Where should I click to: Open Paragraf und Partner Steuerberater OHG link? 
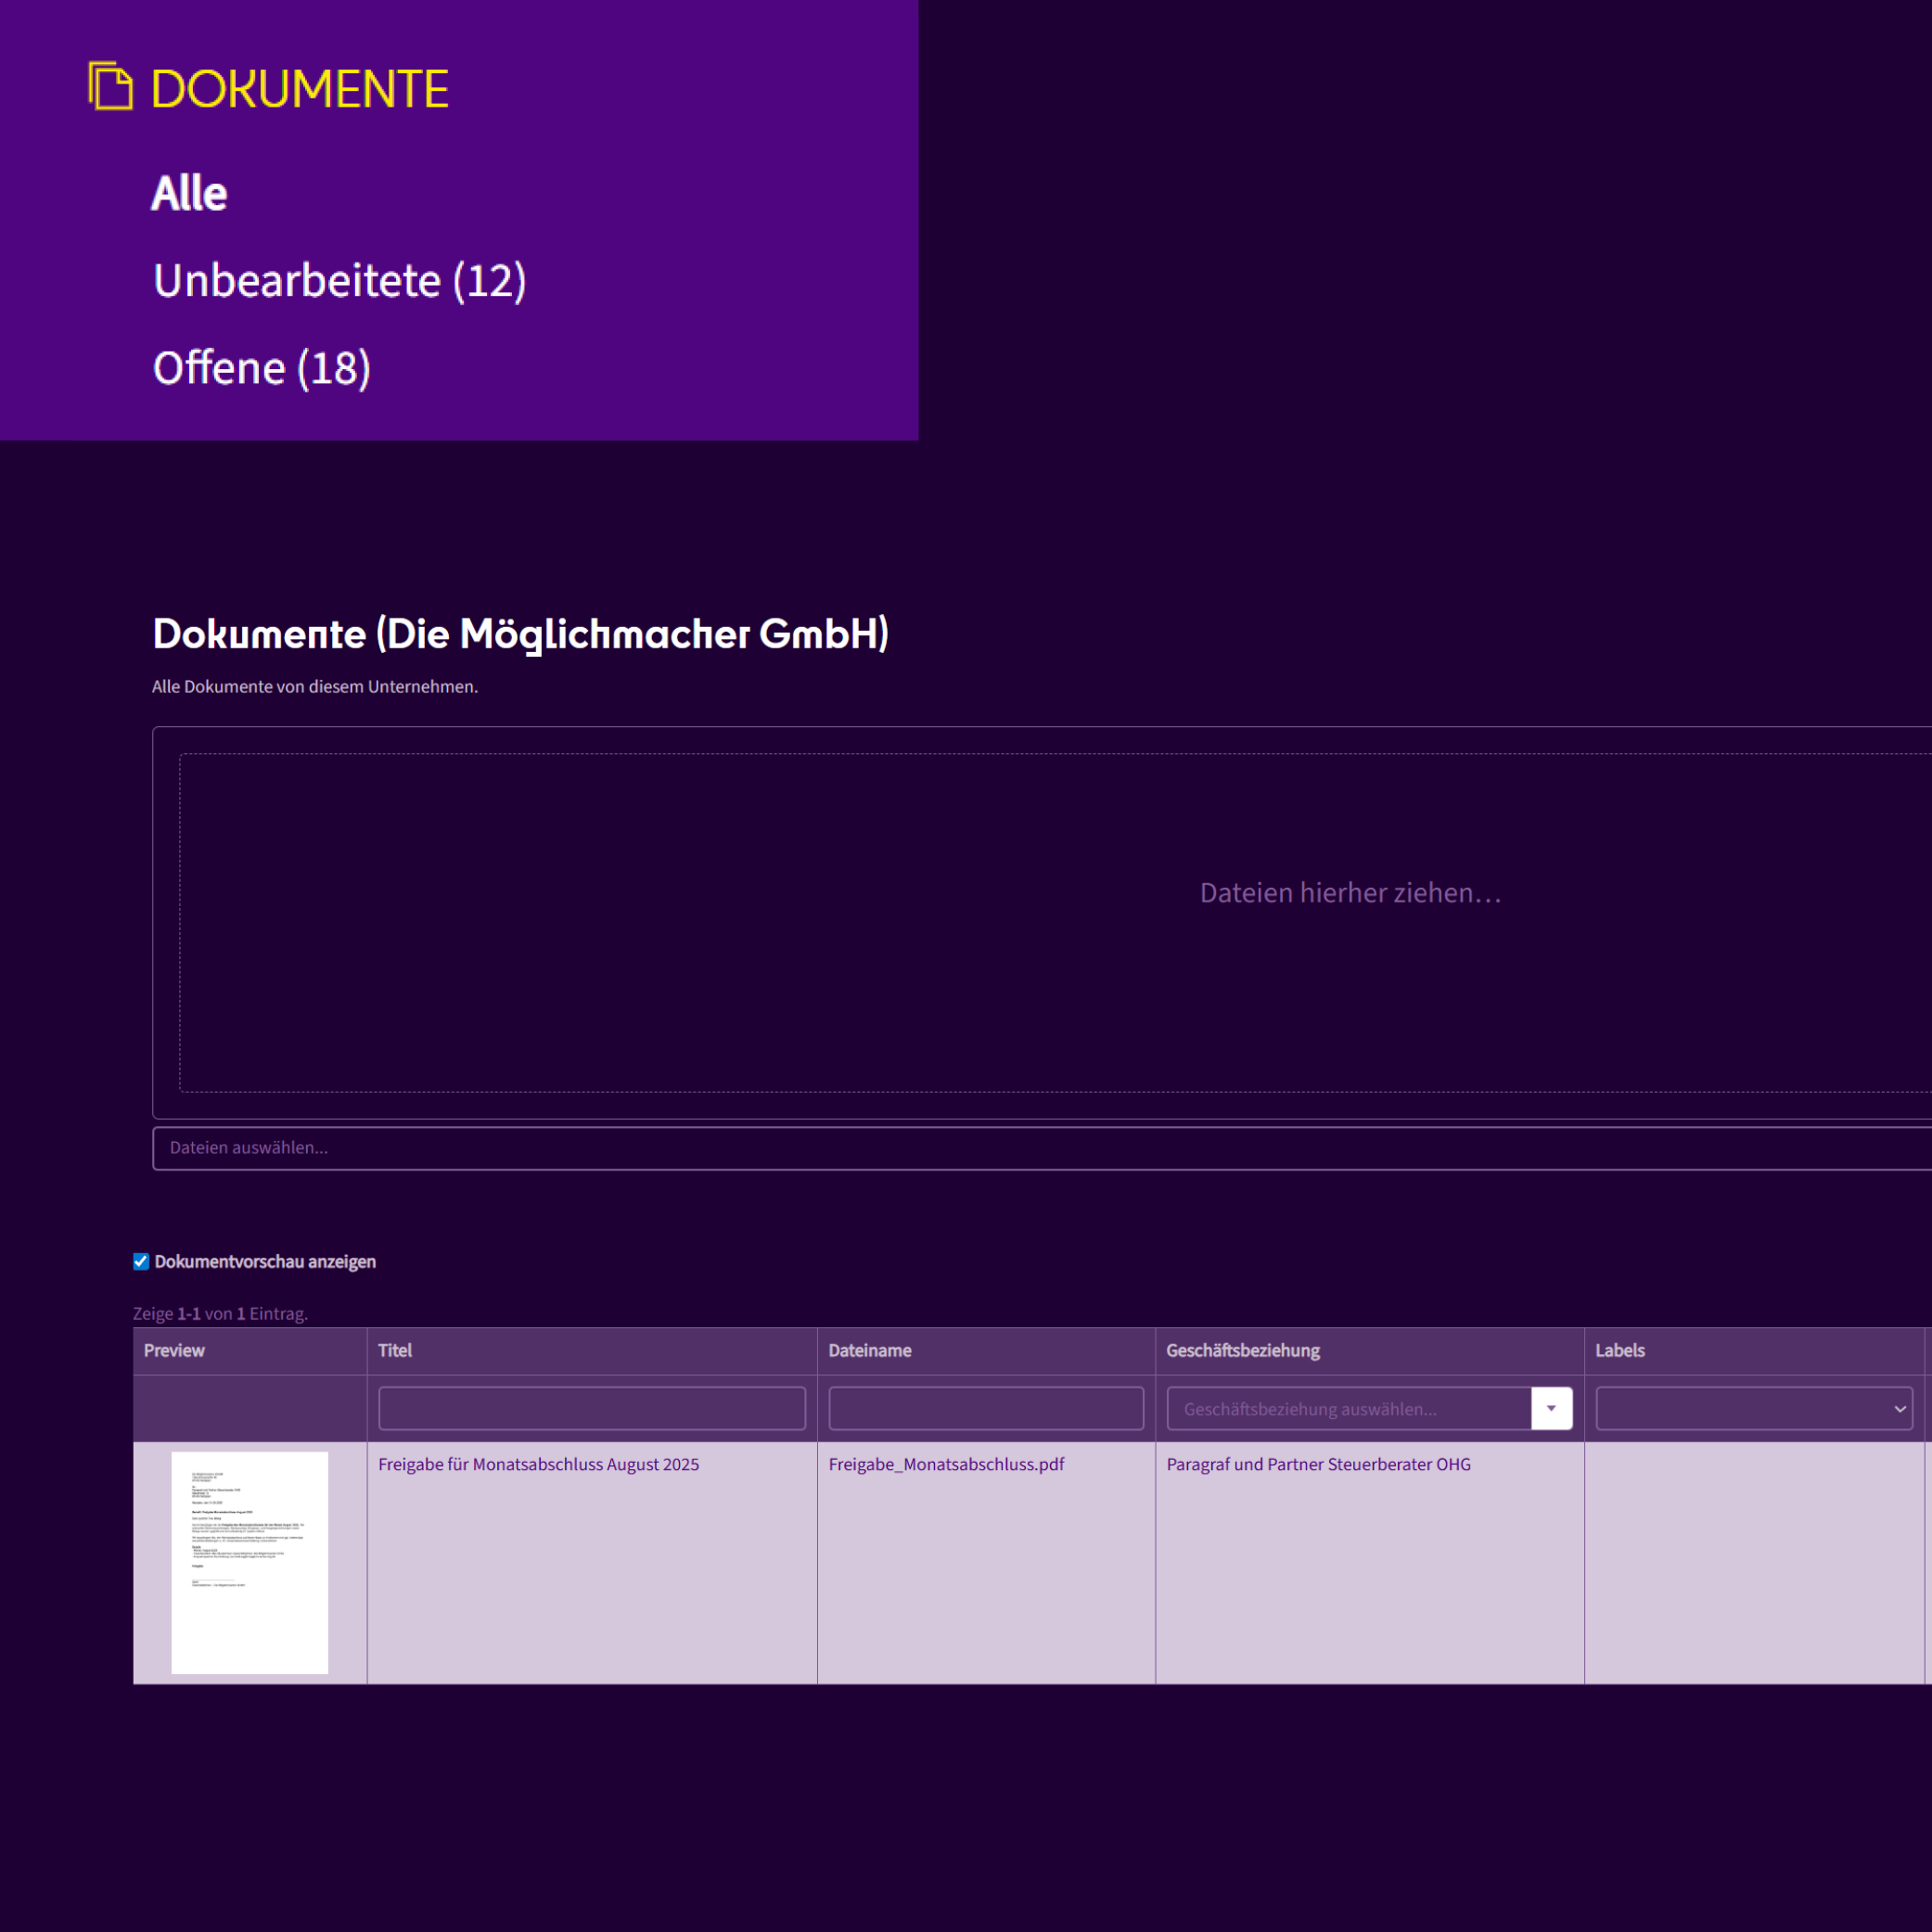pos(1317,1464)
